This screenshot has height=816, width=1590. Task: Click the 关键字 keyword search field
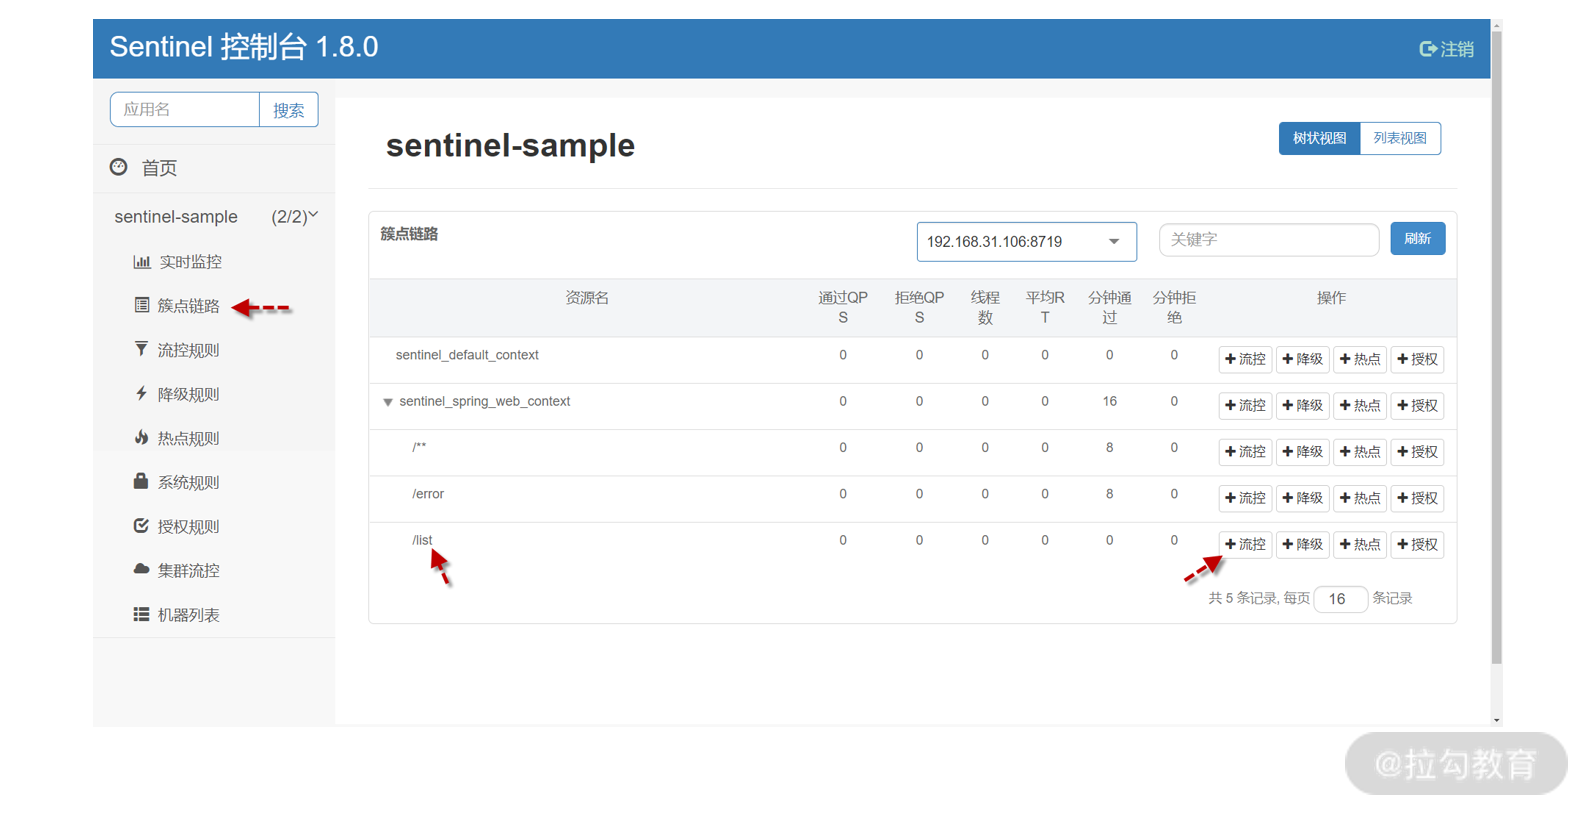pyautogui.click(x=1268, y=240)
